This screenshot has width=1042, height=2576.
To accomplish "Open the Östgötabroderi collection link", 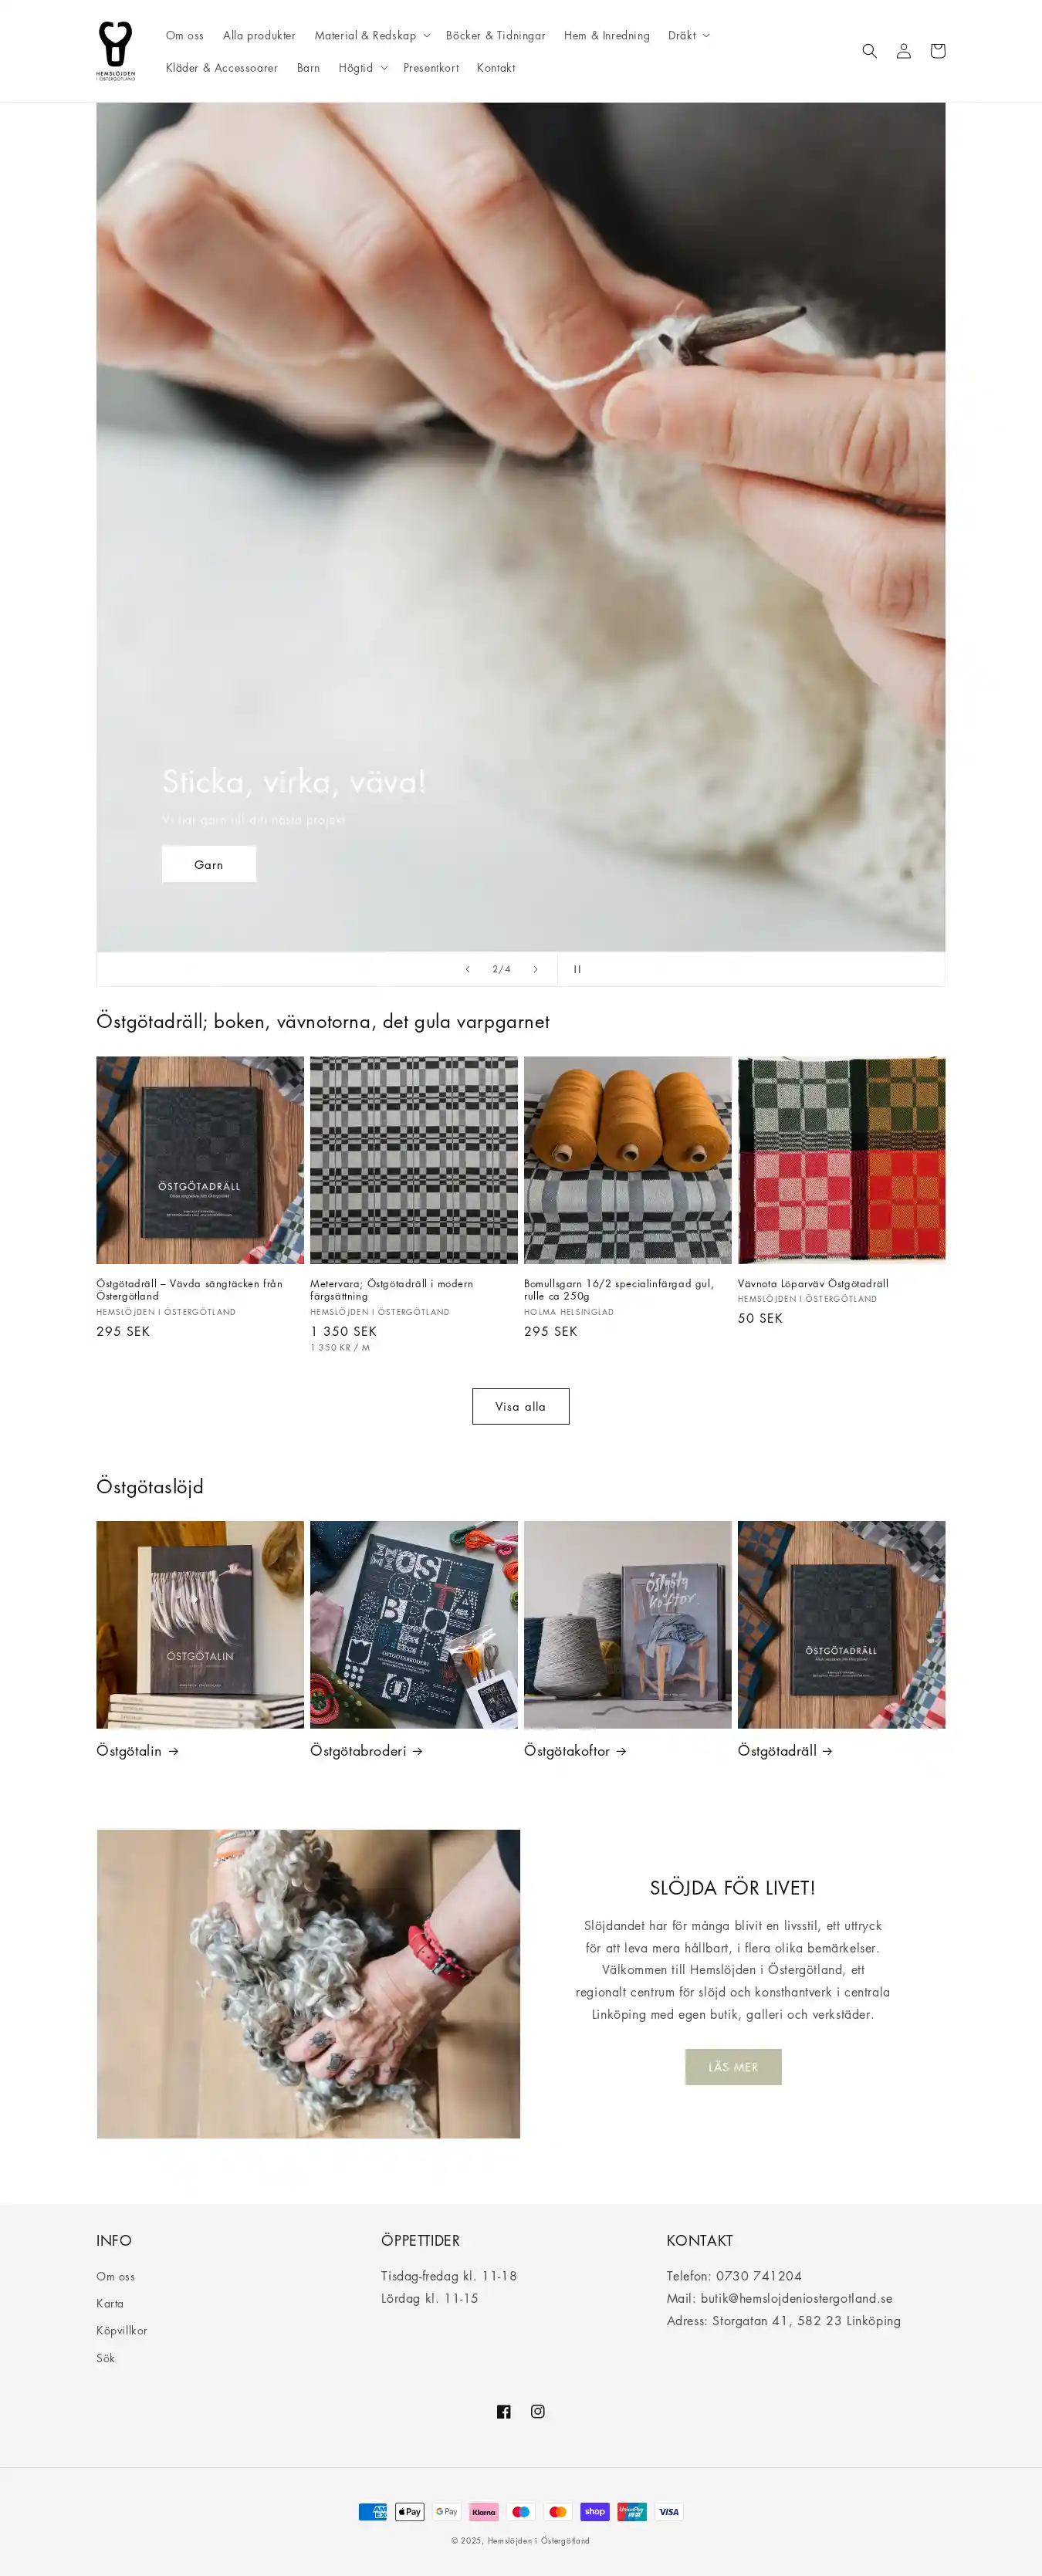I will 366,1751.
